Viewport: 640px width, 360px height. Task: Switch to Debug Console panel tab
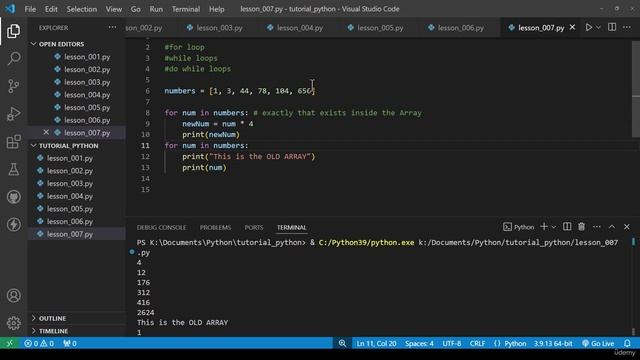click(161, 227)
